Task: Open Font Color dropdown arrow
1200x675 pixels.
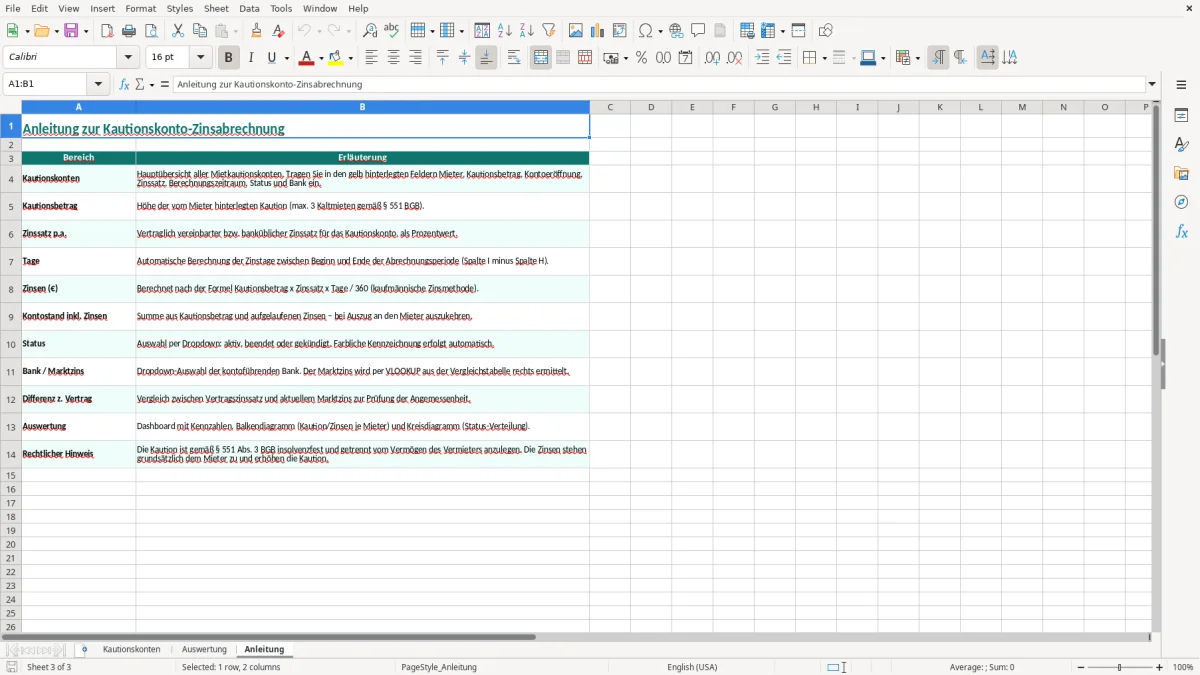Action: [321, 58]
